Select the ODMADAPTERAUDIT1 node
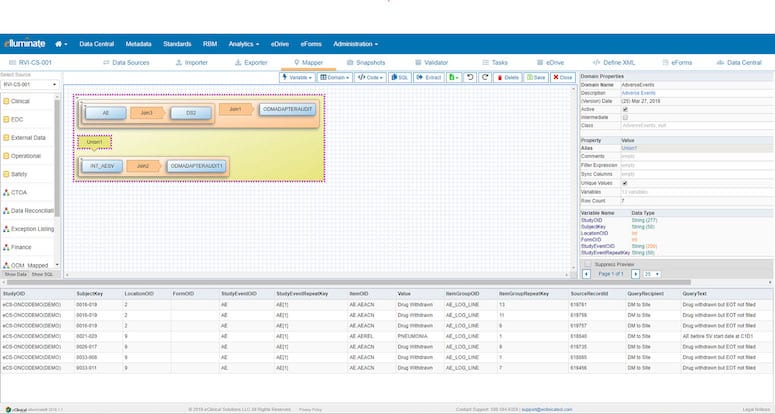Viewport: 775px width, 414px height. click(x=197, y=166)
